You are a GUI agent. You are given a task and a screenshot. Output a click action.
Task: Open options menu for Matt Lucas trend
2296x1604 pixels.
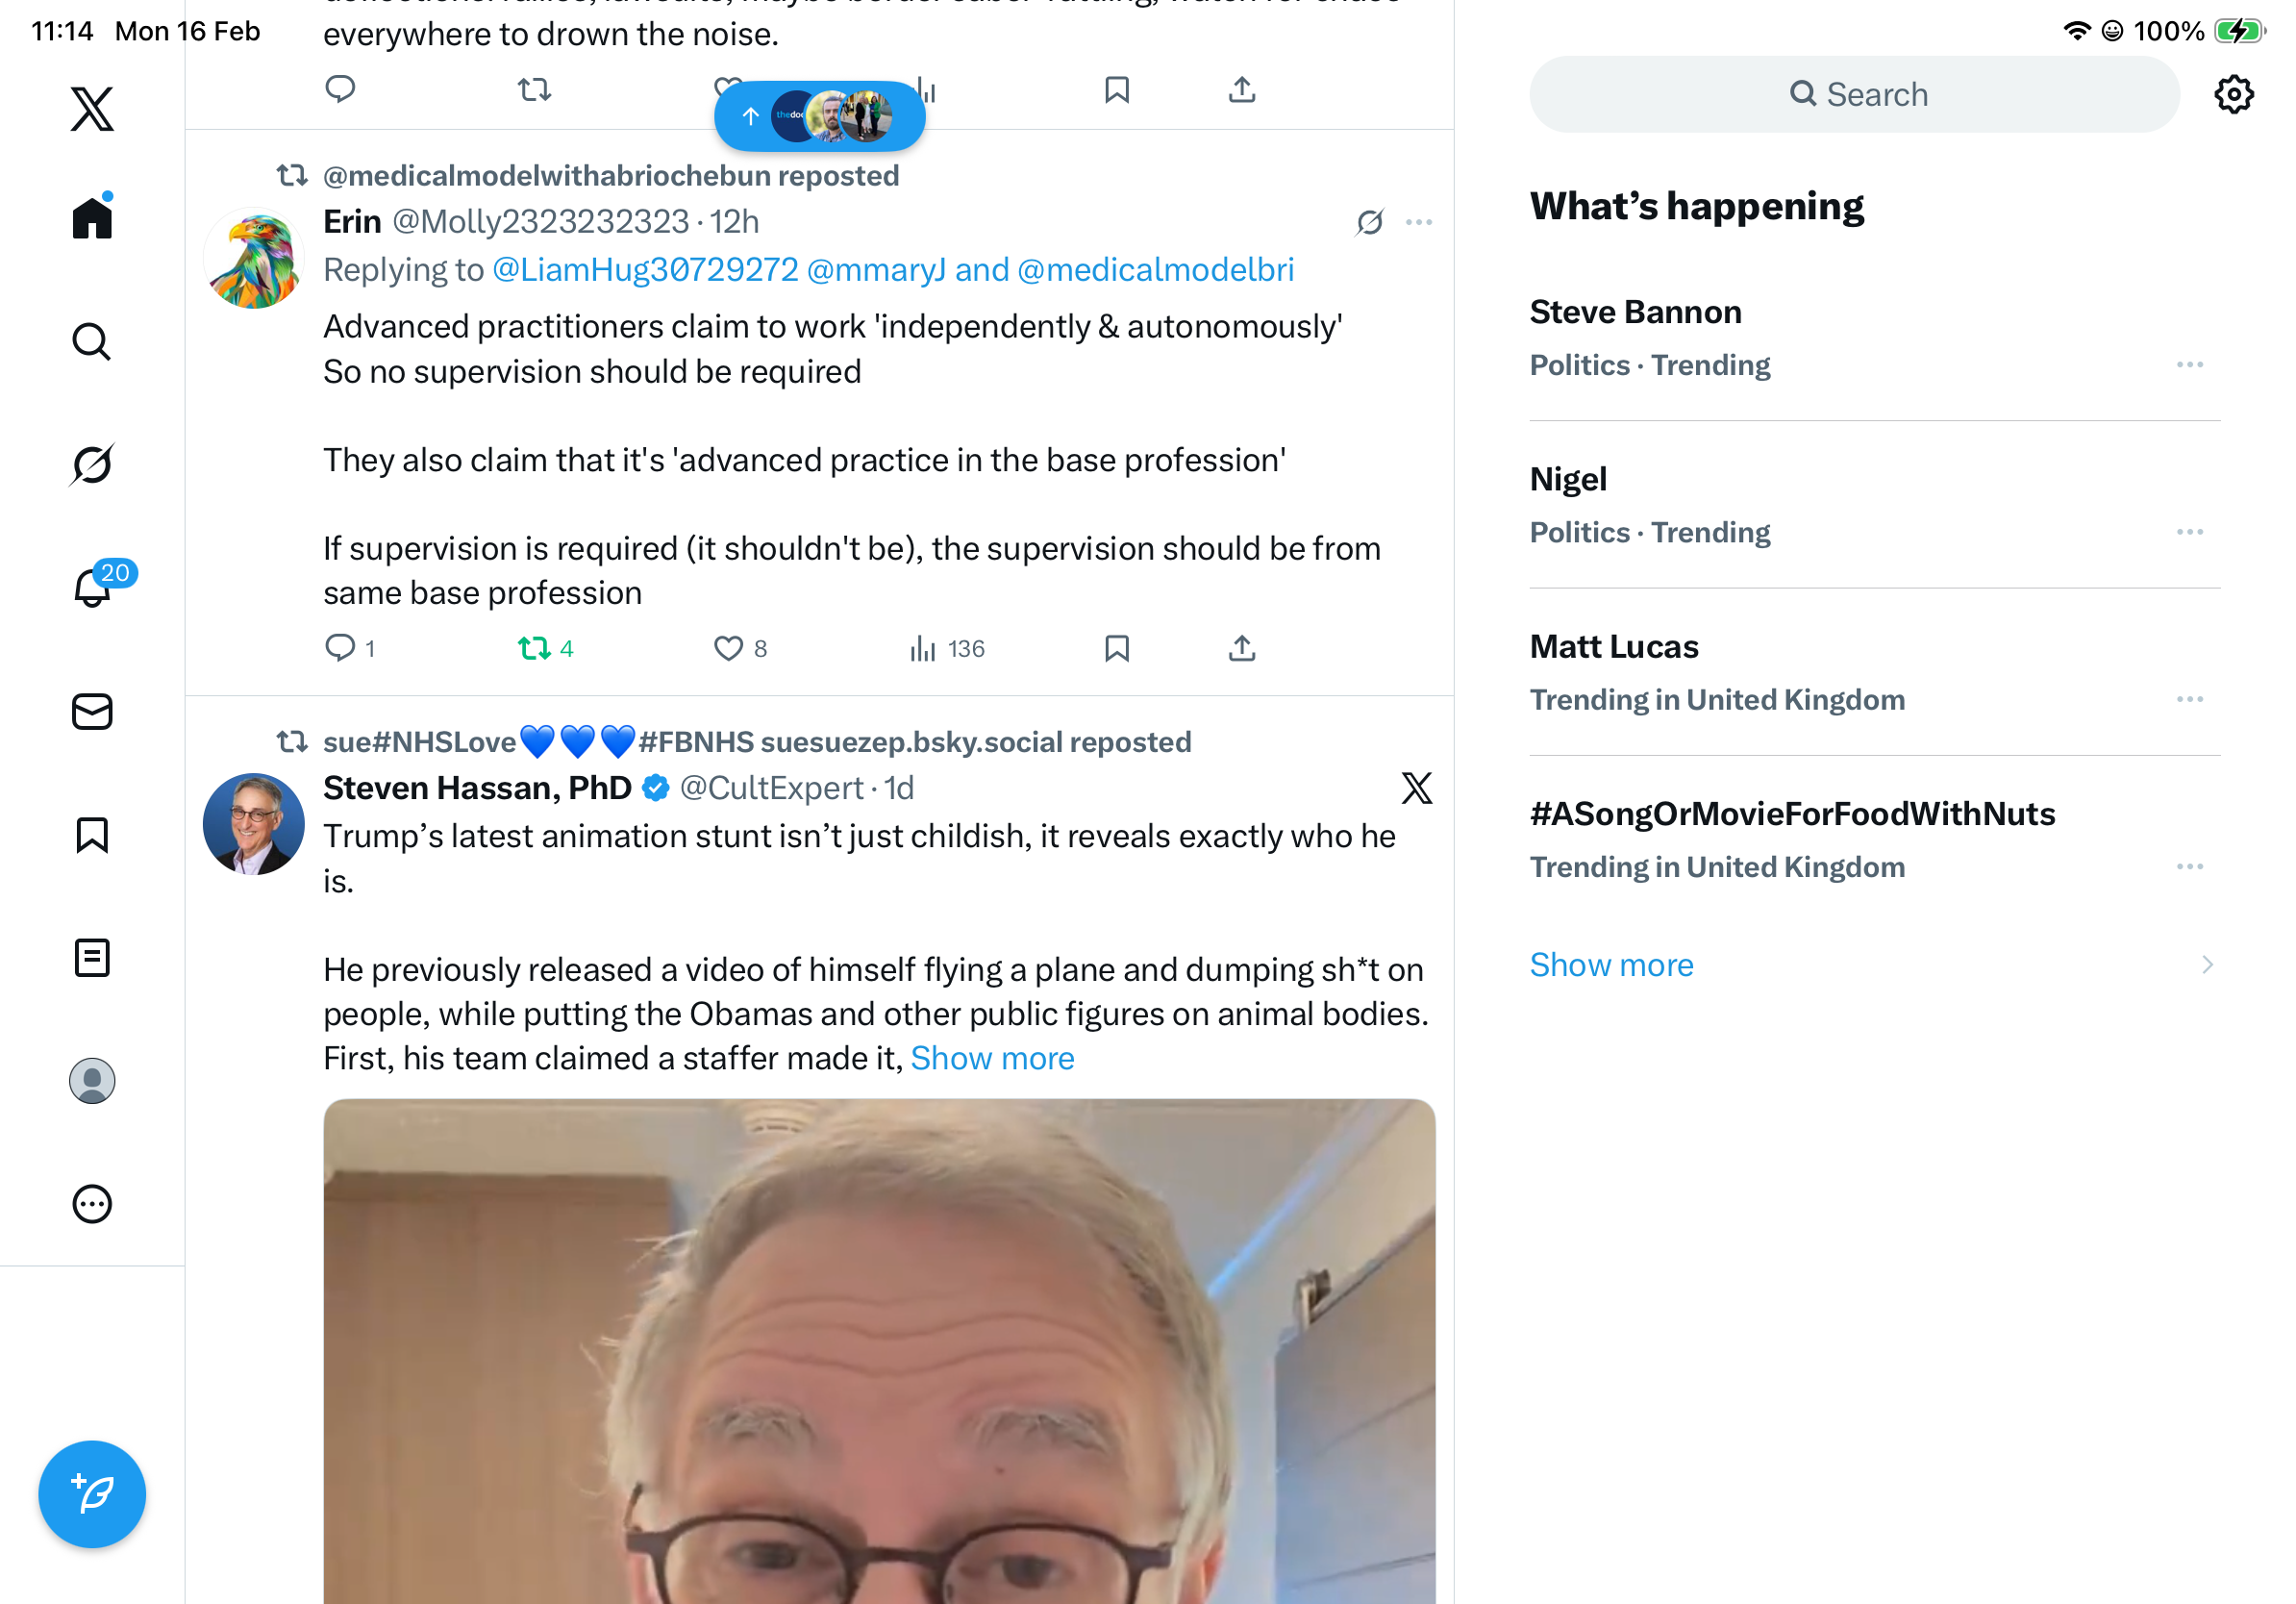(x=2189, y=699)
